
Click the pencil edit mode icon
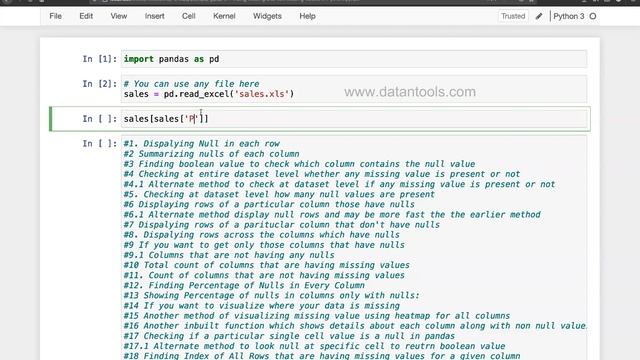pos(539,16)
